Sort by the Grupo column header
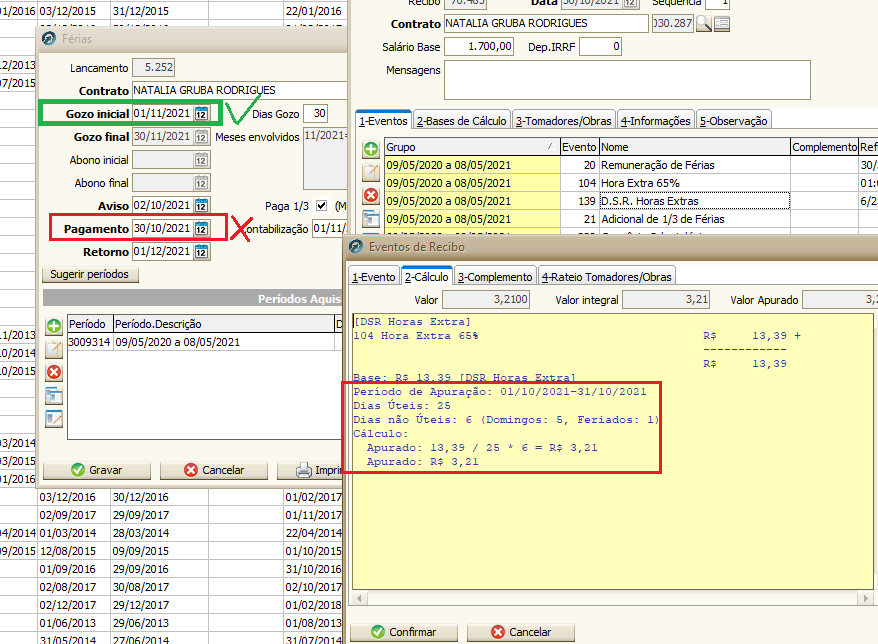The width and height of the screenshot is (878, 644). (472, 147)
